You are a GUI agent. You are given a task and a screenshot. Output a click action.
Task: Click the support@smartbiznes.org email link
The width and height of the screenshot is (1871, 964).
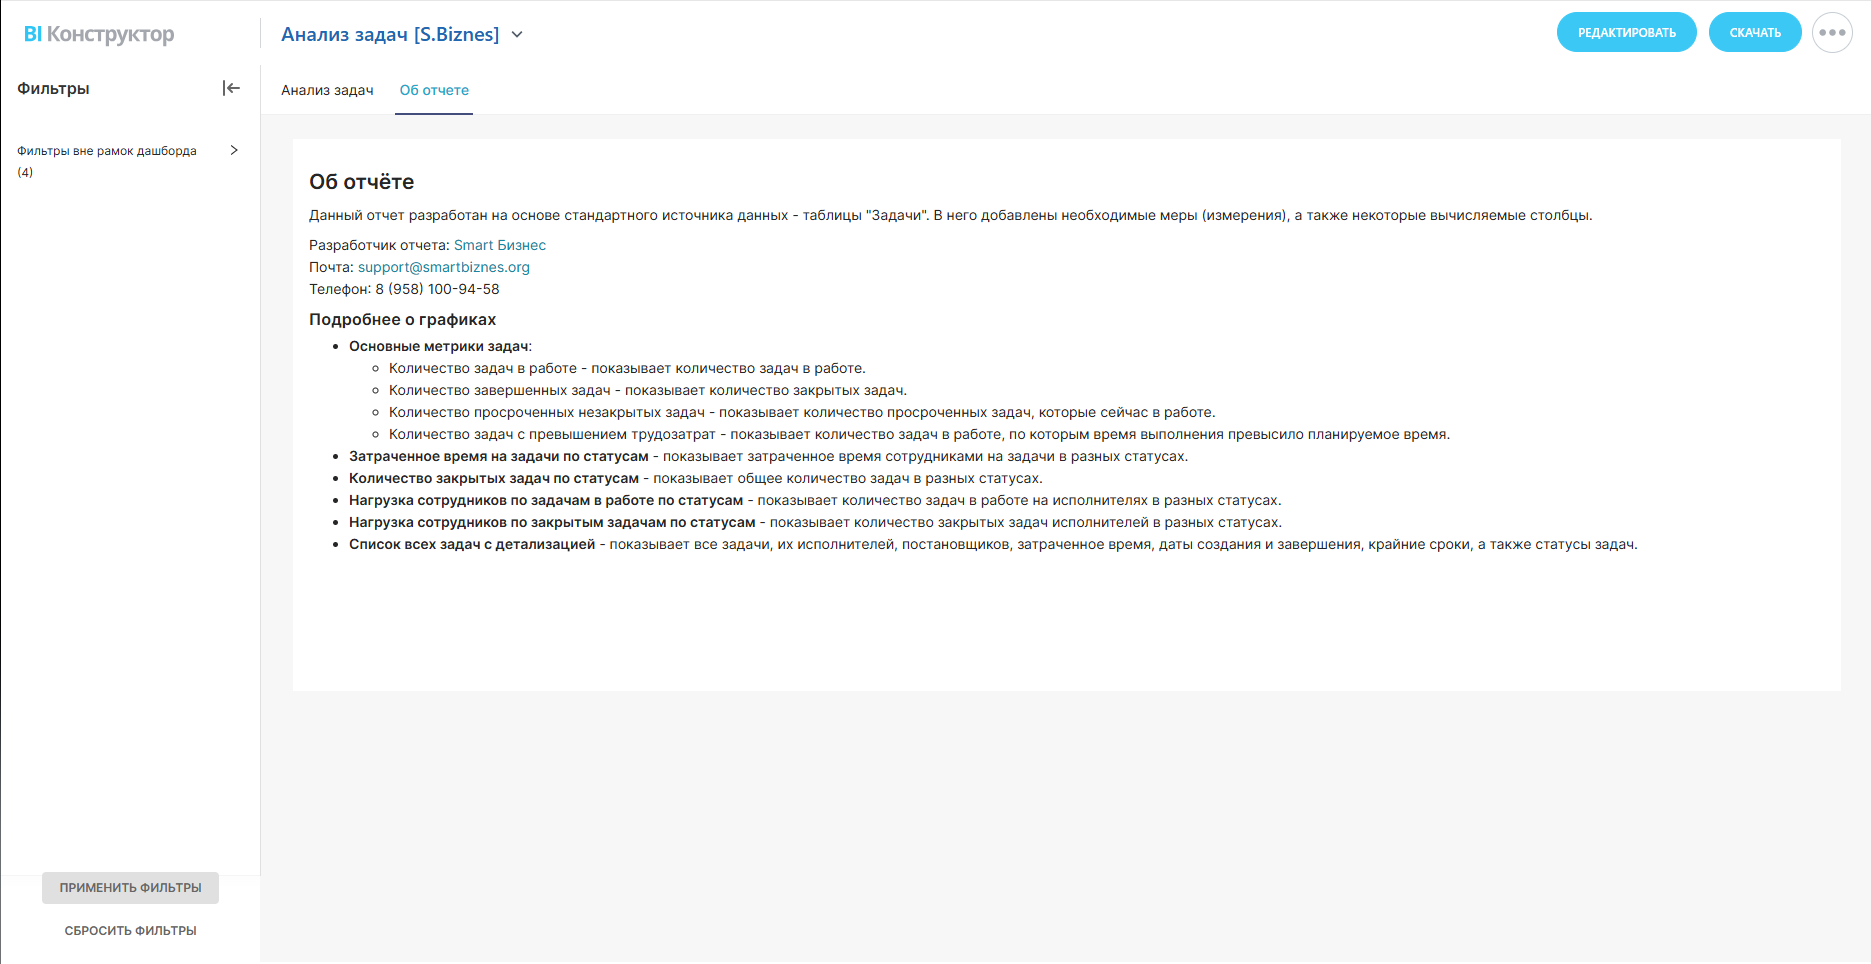[x=444, y=267]
